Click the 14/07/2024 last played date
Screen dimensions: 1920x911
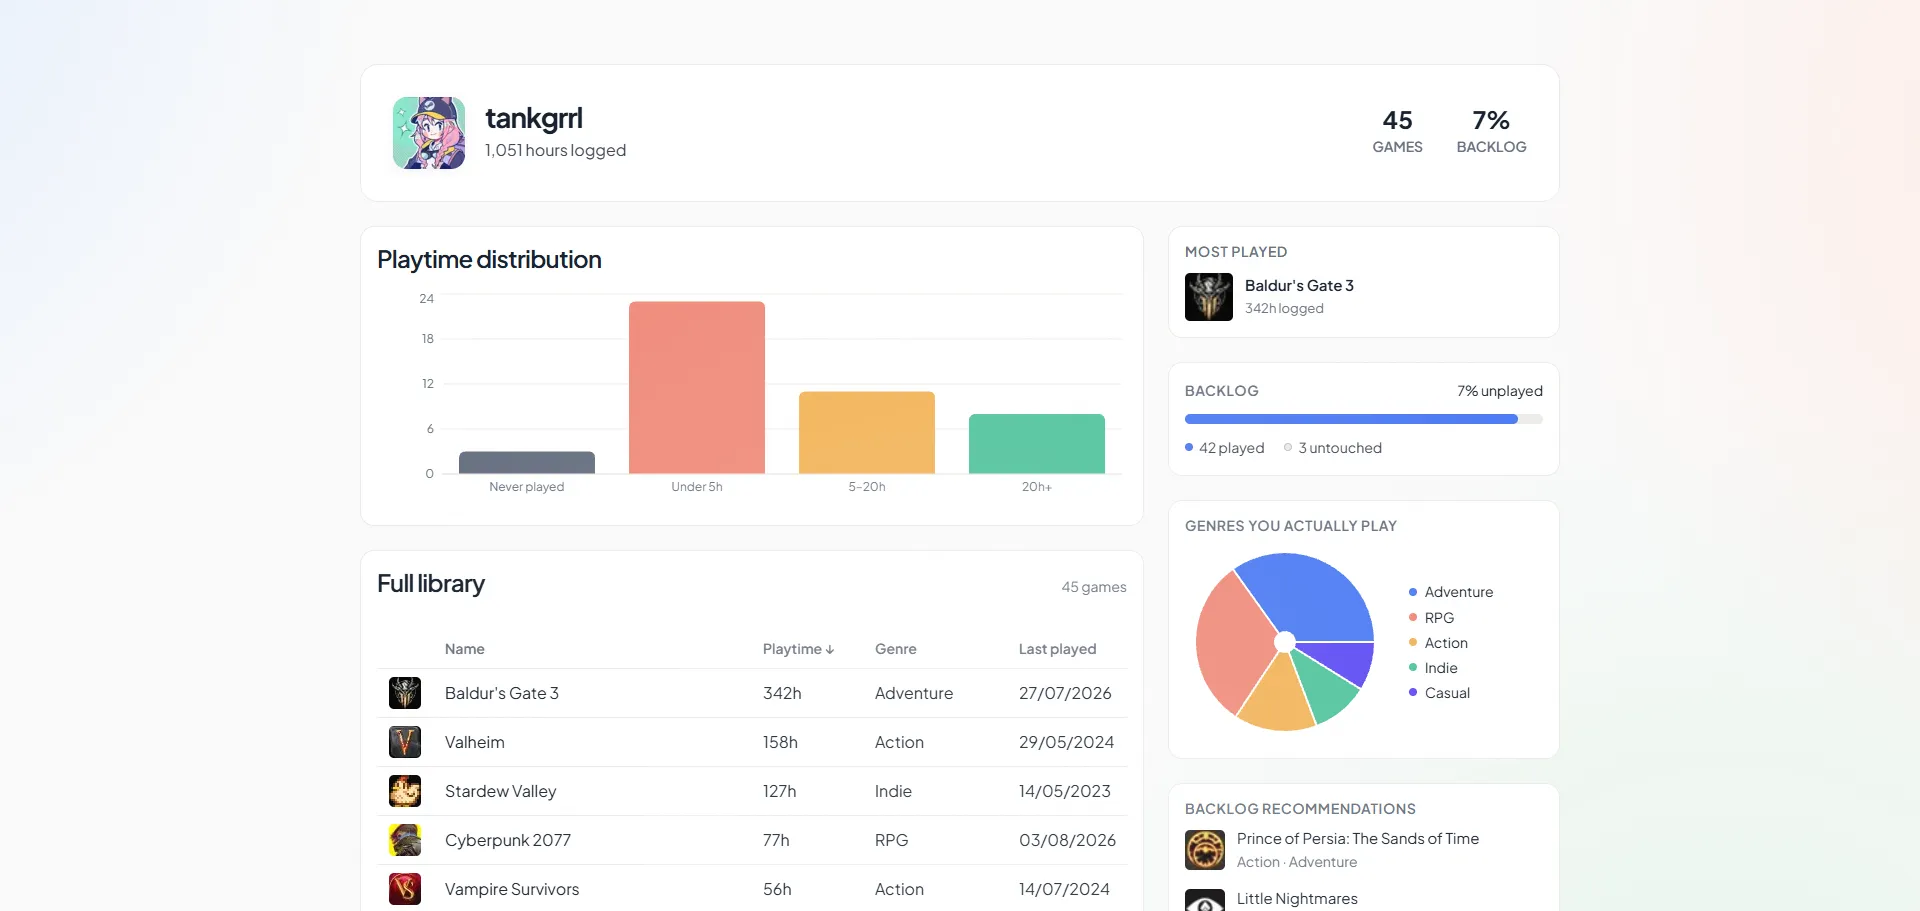pyautogui.click(x=1064, y=889)
